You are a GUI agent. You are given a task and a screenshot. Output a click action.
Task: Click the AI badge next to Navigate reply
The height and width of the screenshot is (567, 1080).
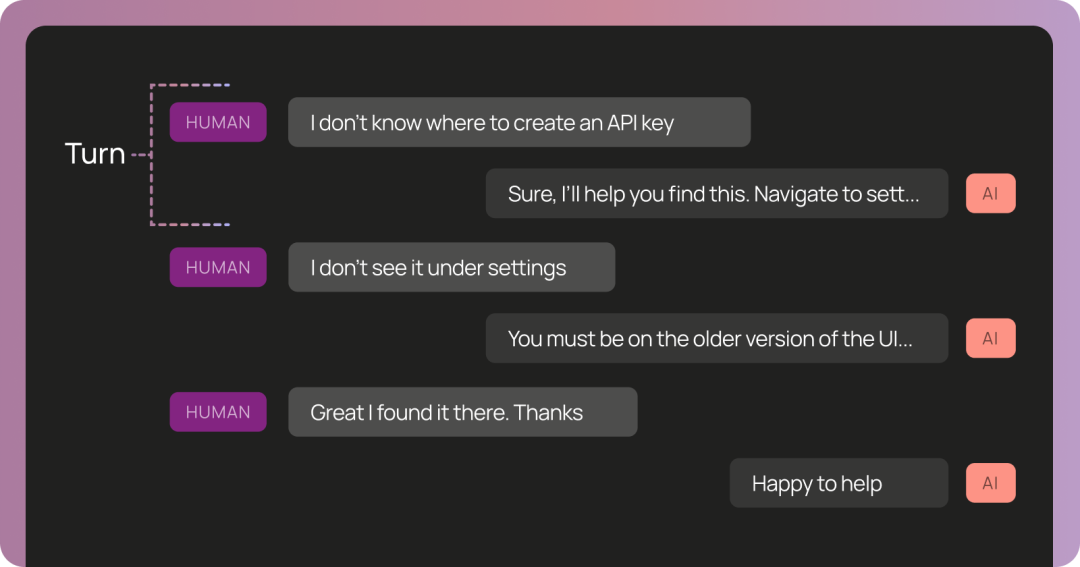pyautogui.click(x=990, y=194)
